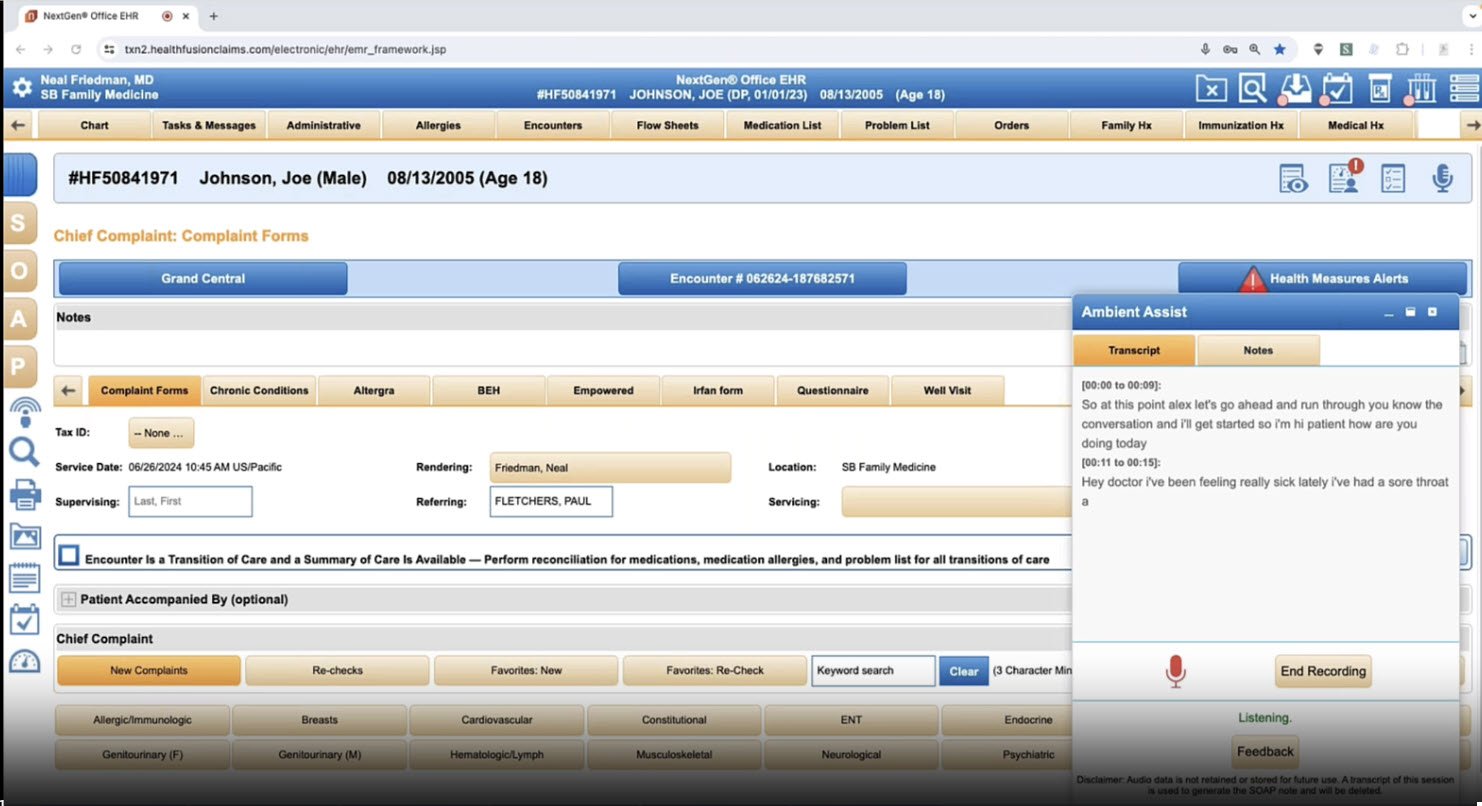This screenshot has width=1482, height=806.
Task: Check the Transition of Care checkbox
Action: (x=68, y=557)
